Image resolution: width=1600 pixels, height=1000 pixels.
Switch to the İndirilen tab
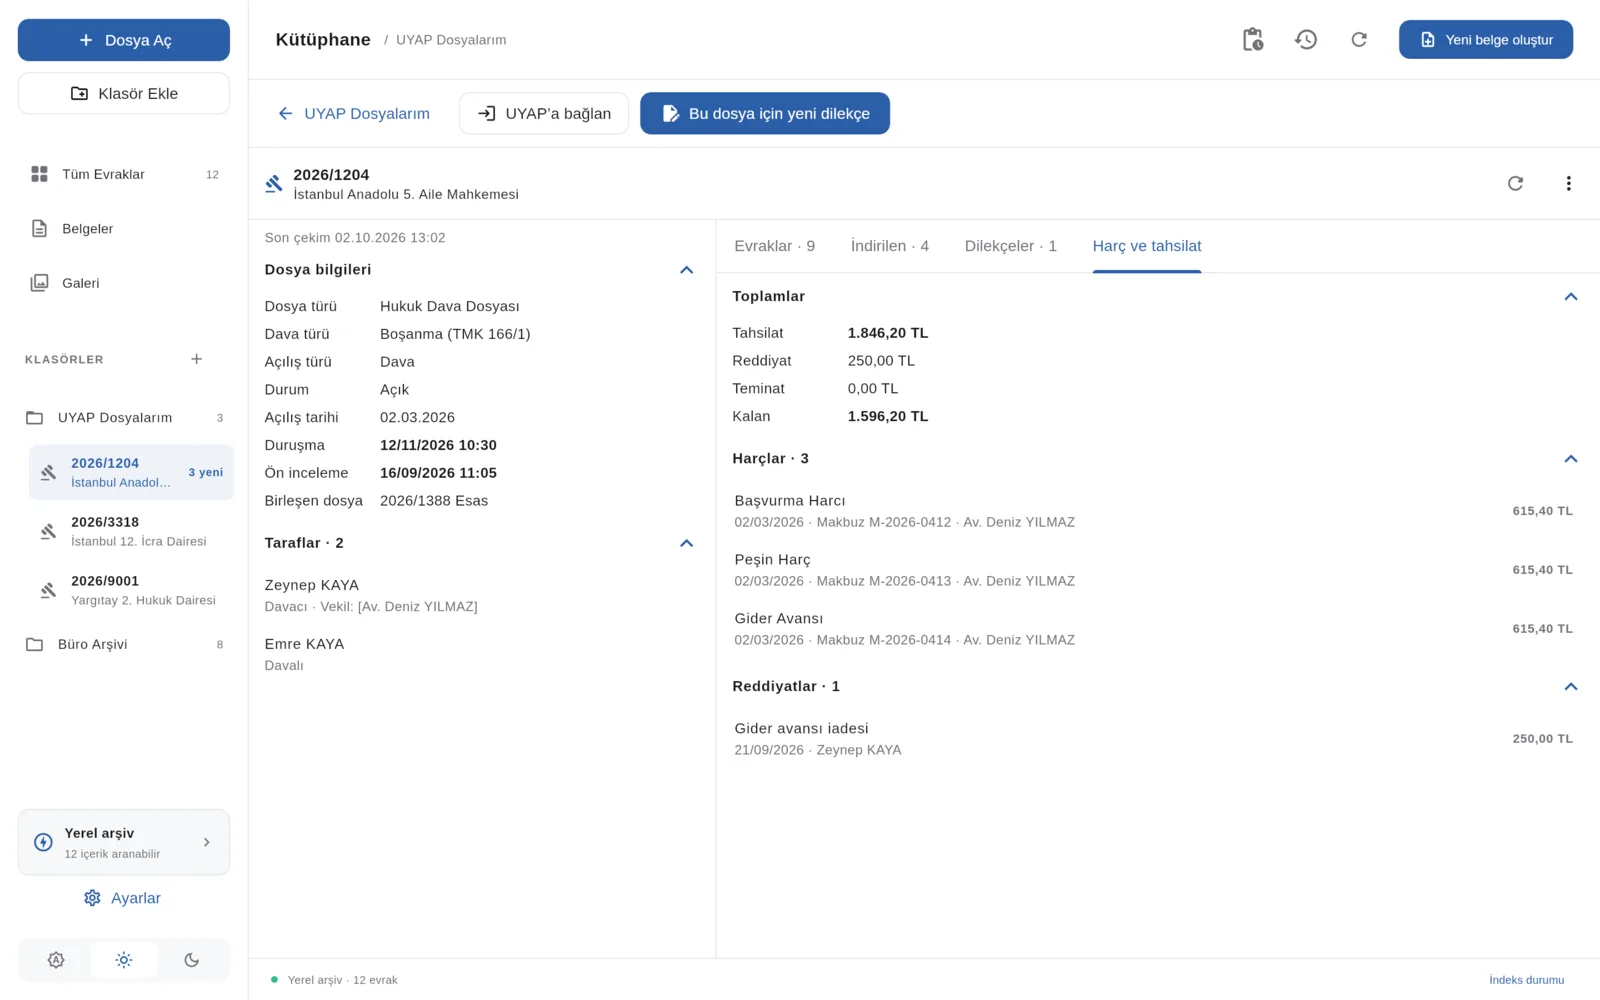(889, 246)
